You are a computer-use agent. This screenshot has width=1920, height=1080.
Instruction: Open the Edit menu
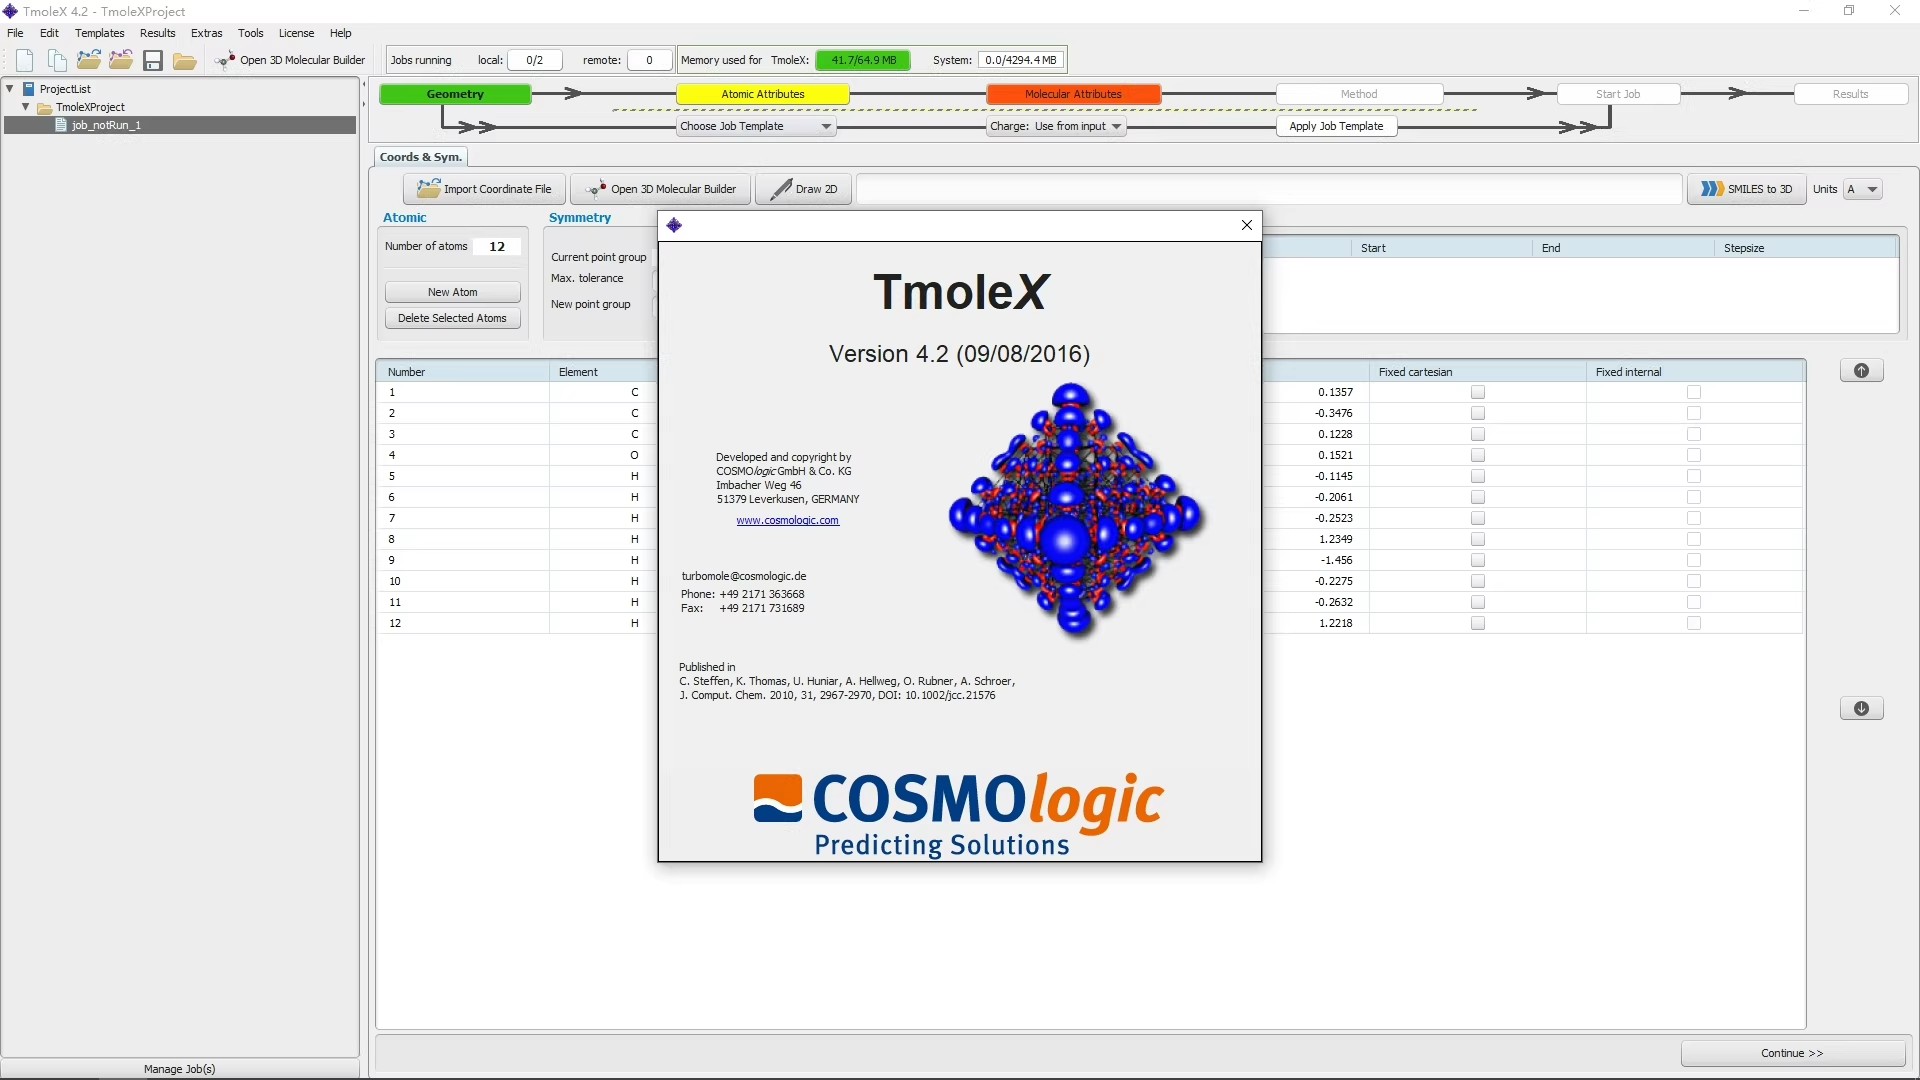49,33
